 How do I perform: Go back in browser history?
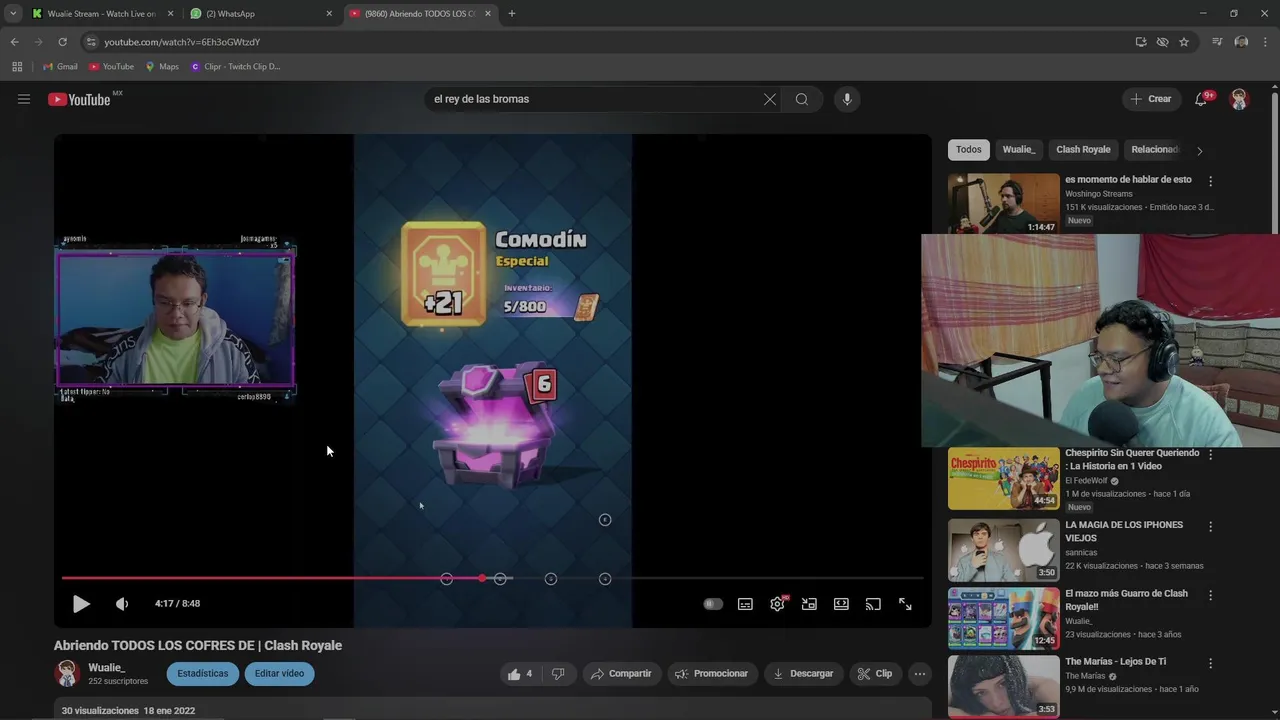tap(14, 42)
